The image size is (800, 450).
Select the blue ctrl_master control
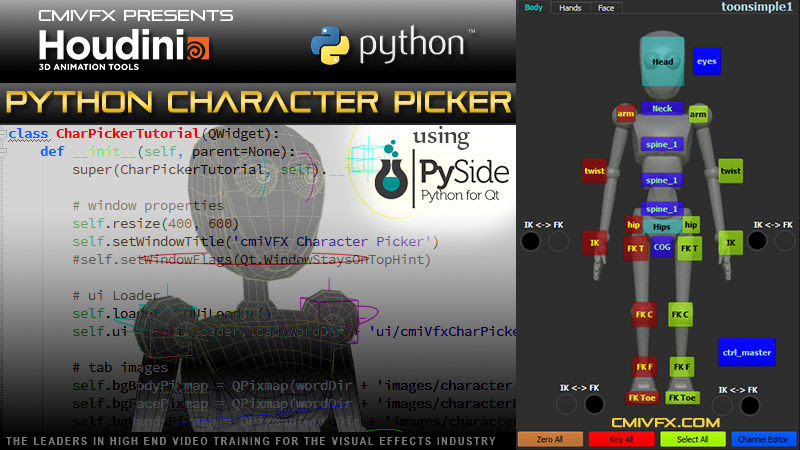746,352
